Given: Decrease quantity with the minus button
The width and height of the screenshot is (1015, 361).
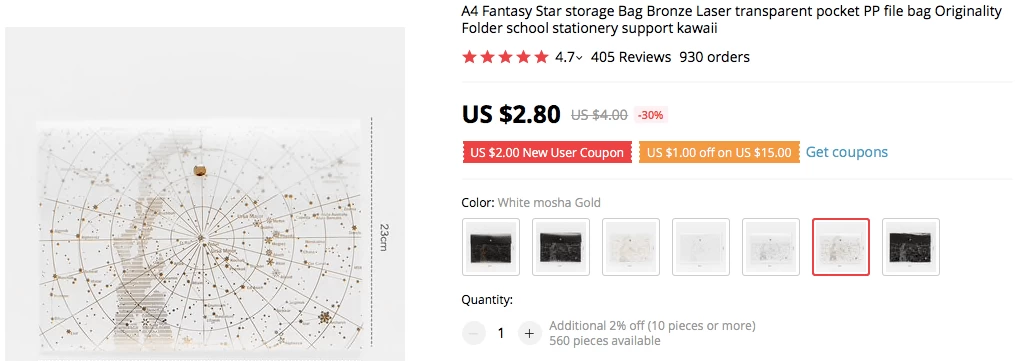Looking at the screenshot, I should 473,333.
